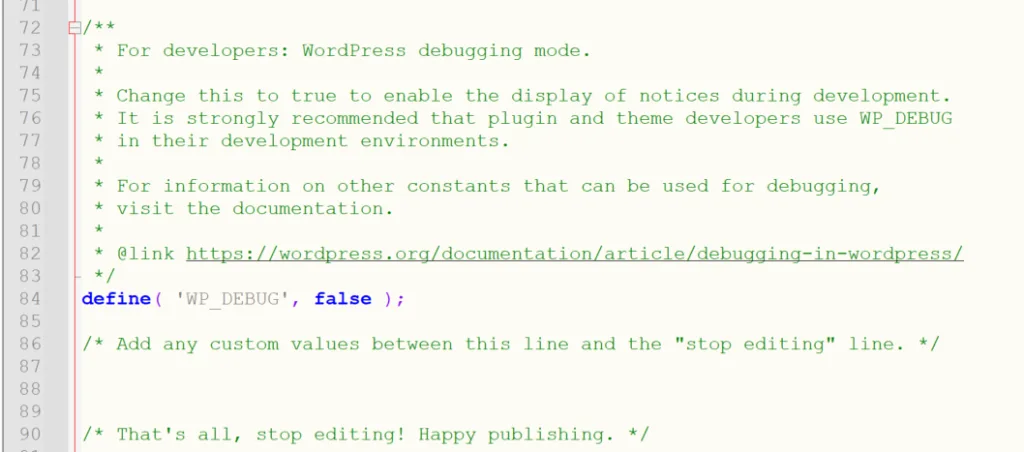Click line number 75 in the gutter
Viewport: 1024px width, 452px height.
30,96
